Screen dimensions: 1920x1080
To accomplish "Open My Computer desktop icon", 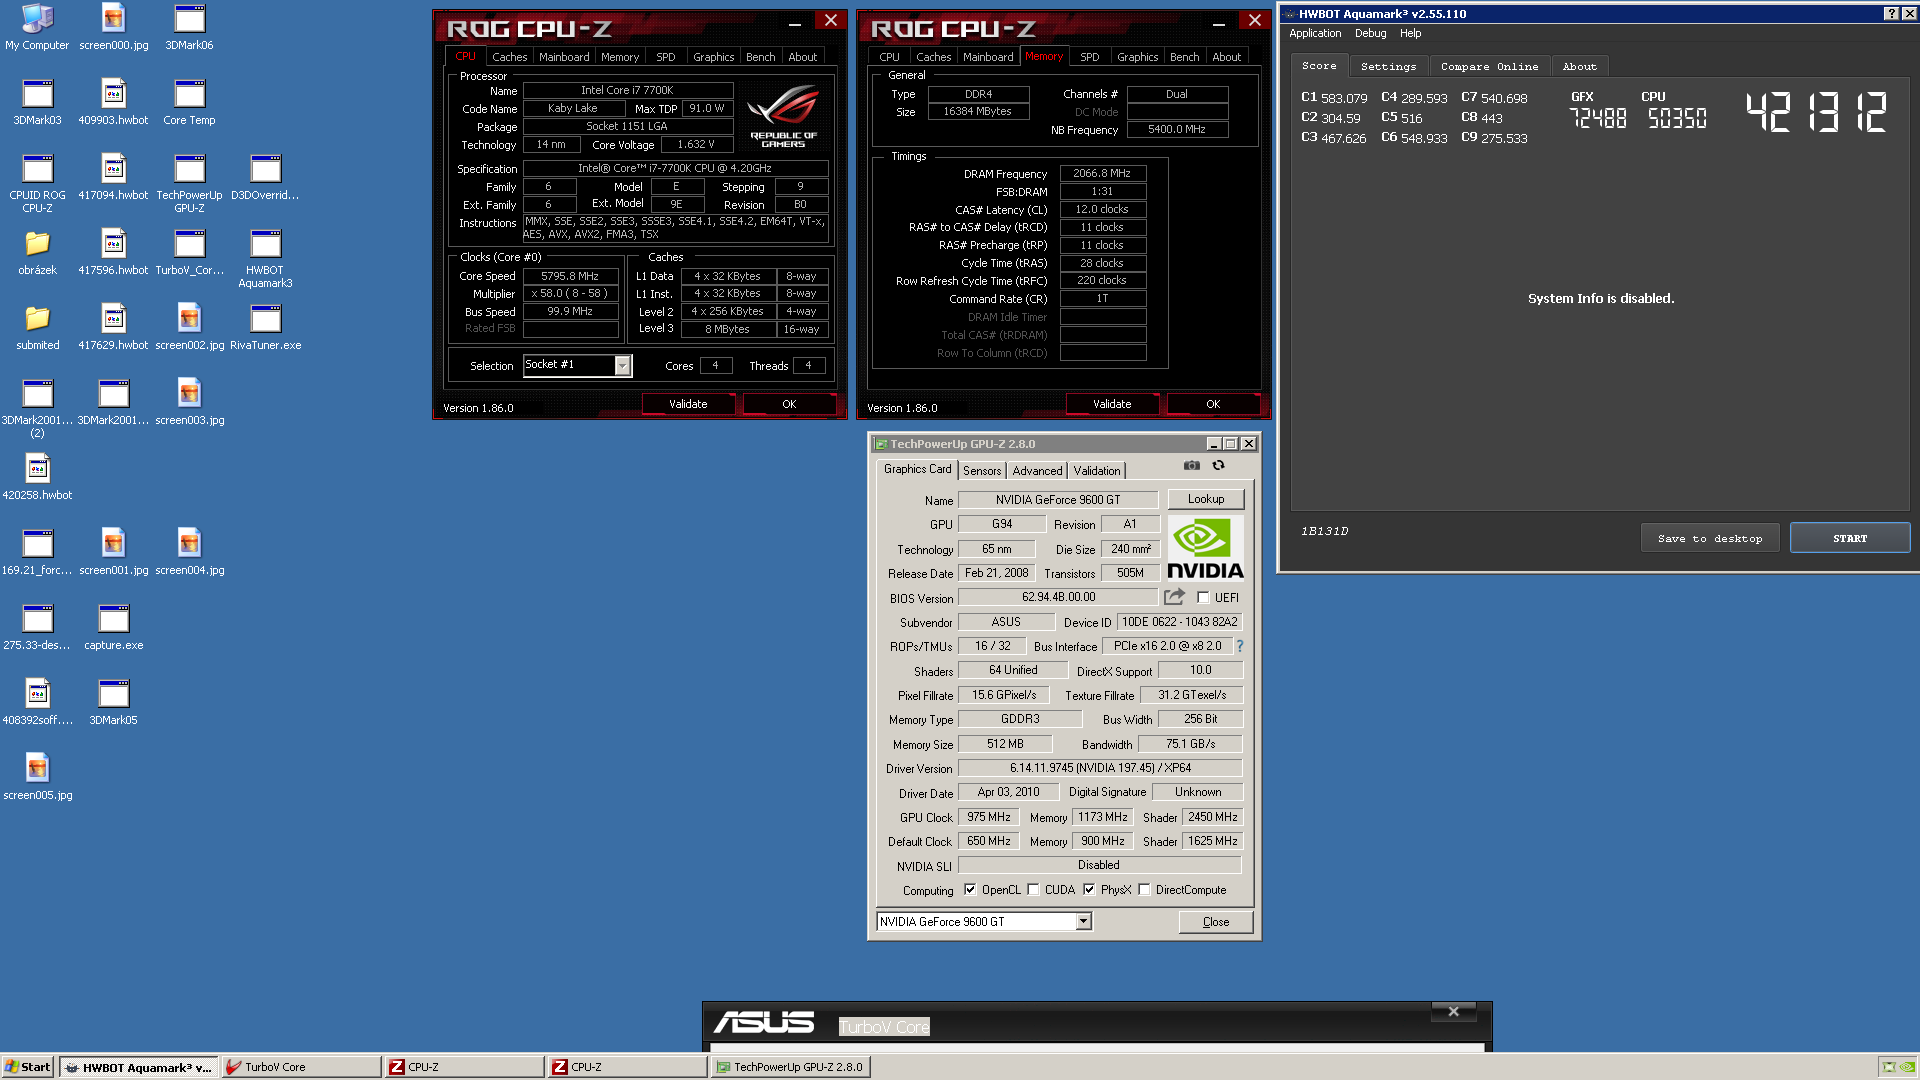I will point(37,27).
